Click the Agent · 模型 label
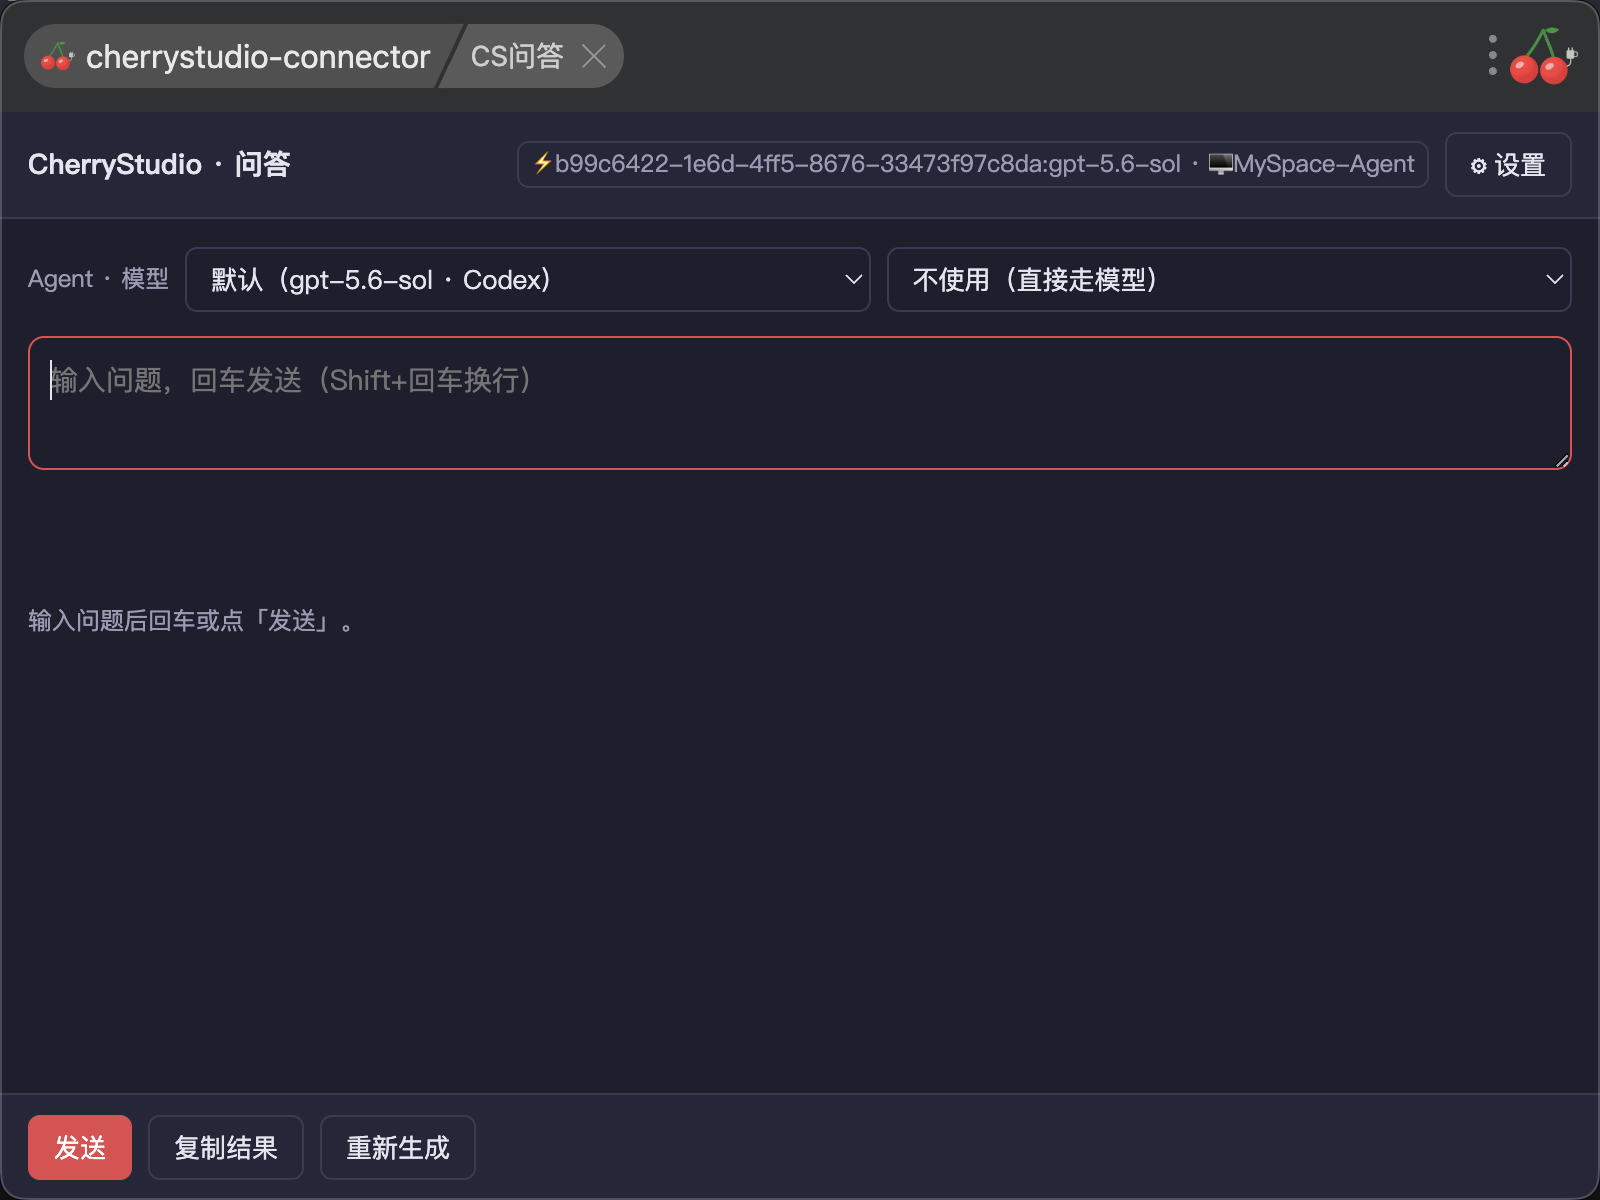Screen dimensions: 1600x1200 pos(98,279)
